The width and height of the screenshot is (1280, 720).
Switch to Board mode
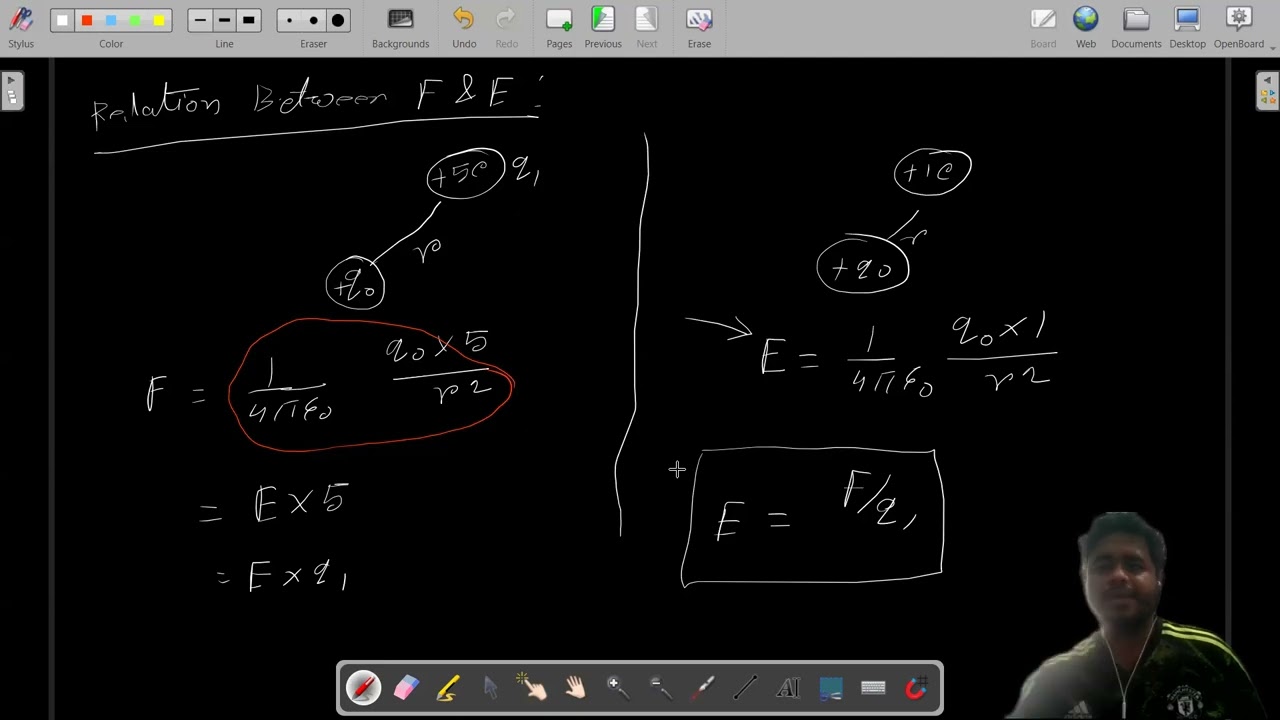coord(1043,27)
